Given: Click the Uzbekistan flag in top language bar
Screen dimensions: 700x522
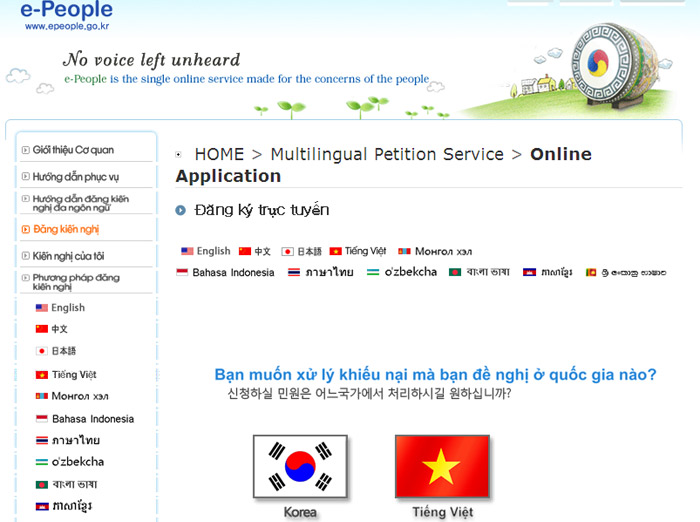Looking at the screenshot, I should point(373,272).
